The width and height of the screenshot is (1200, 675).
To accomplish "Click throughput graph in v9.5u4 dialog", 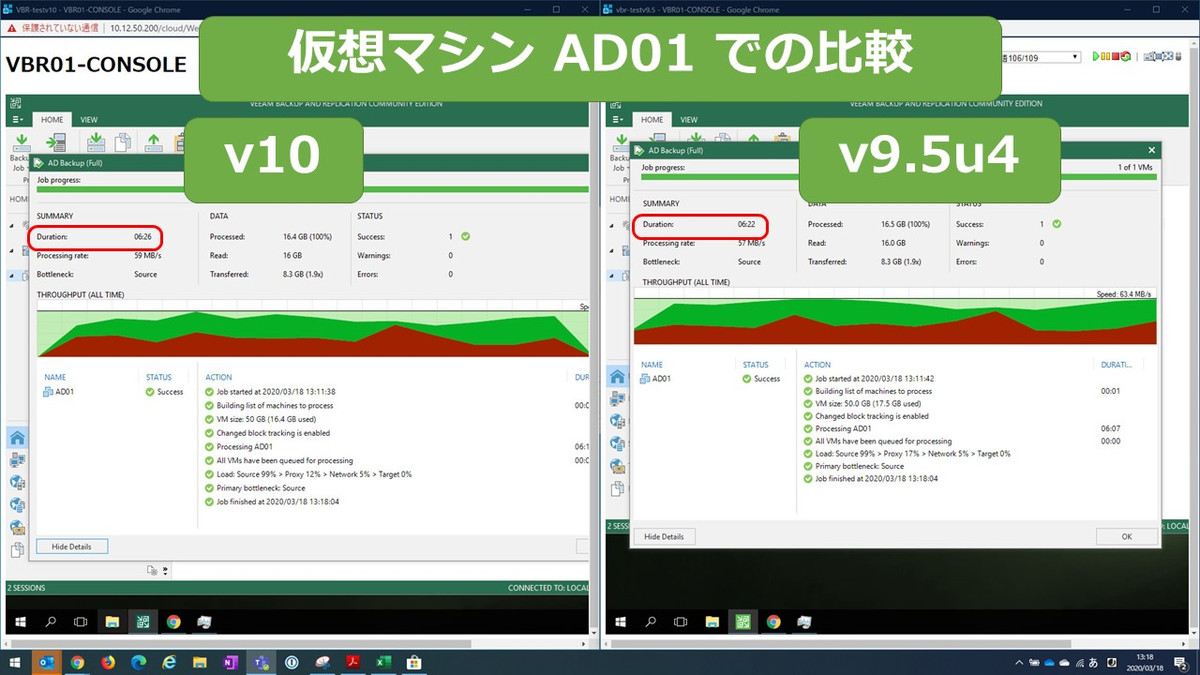I will click(x=895, y=321).
